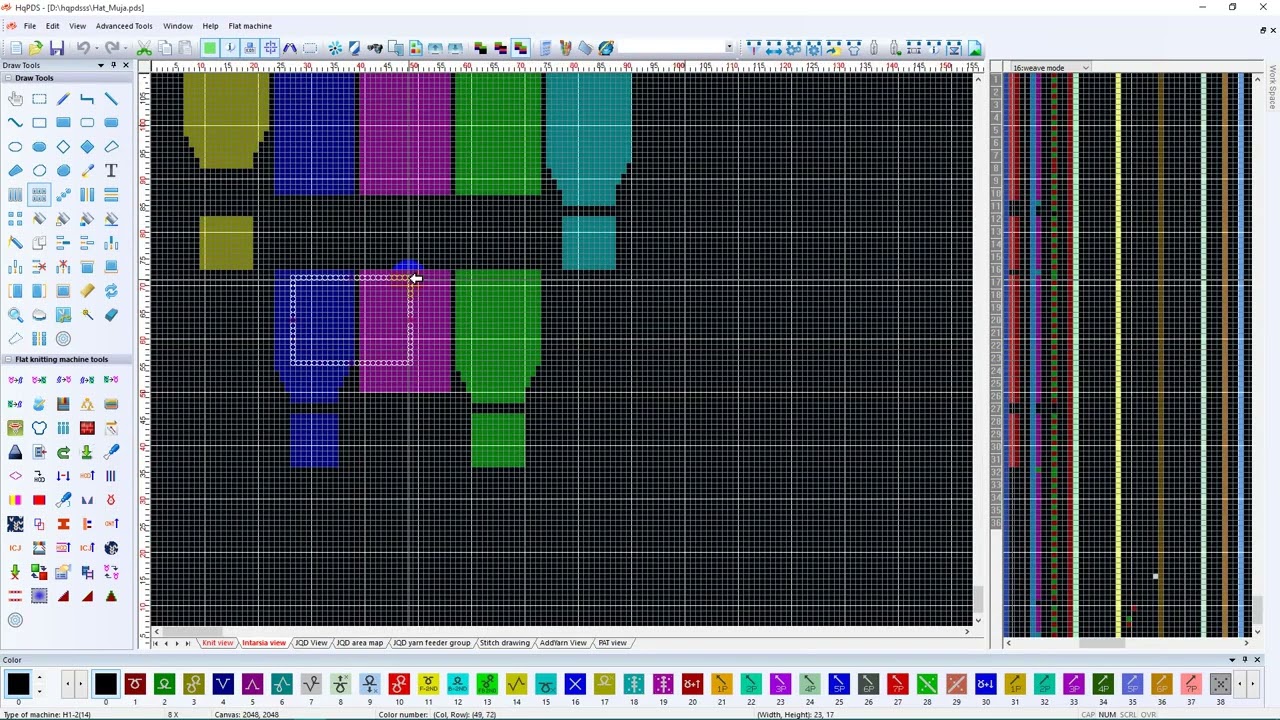Select the magic wand tool
This screenshot has height=720, width=1280.
coord(87,314)
